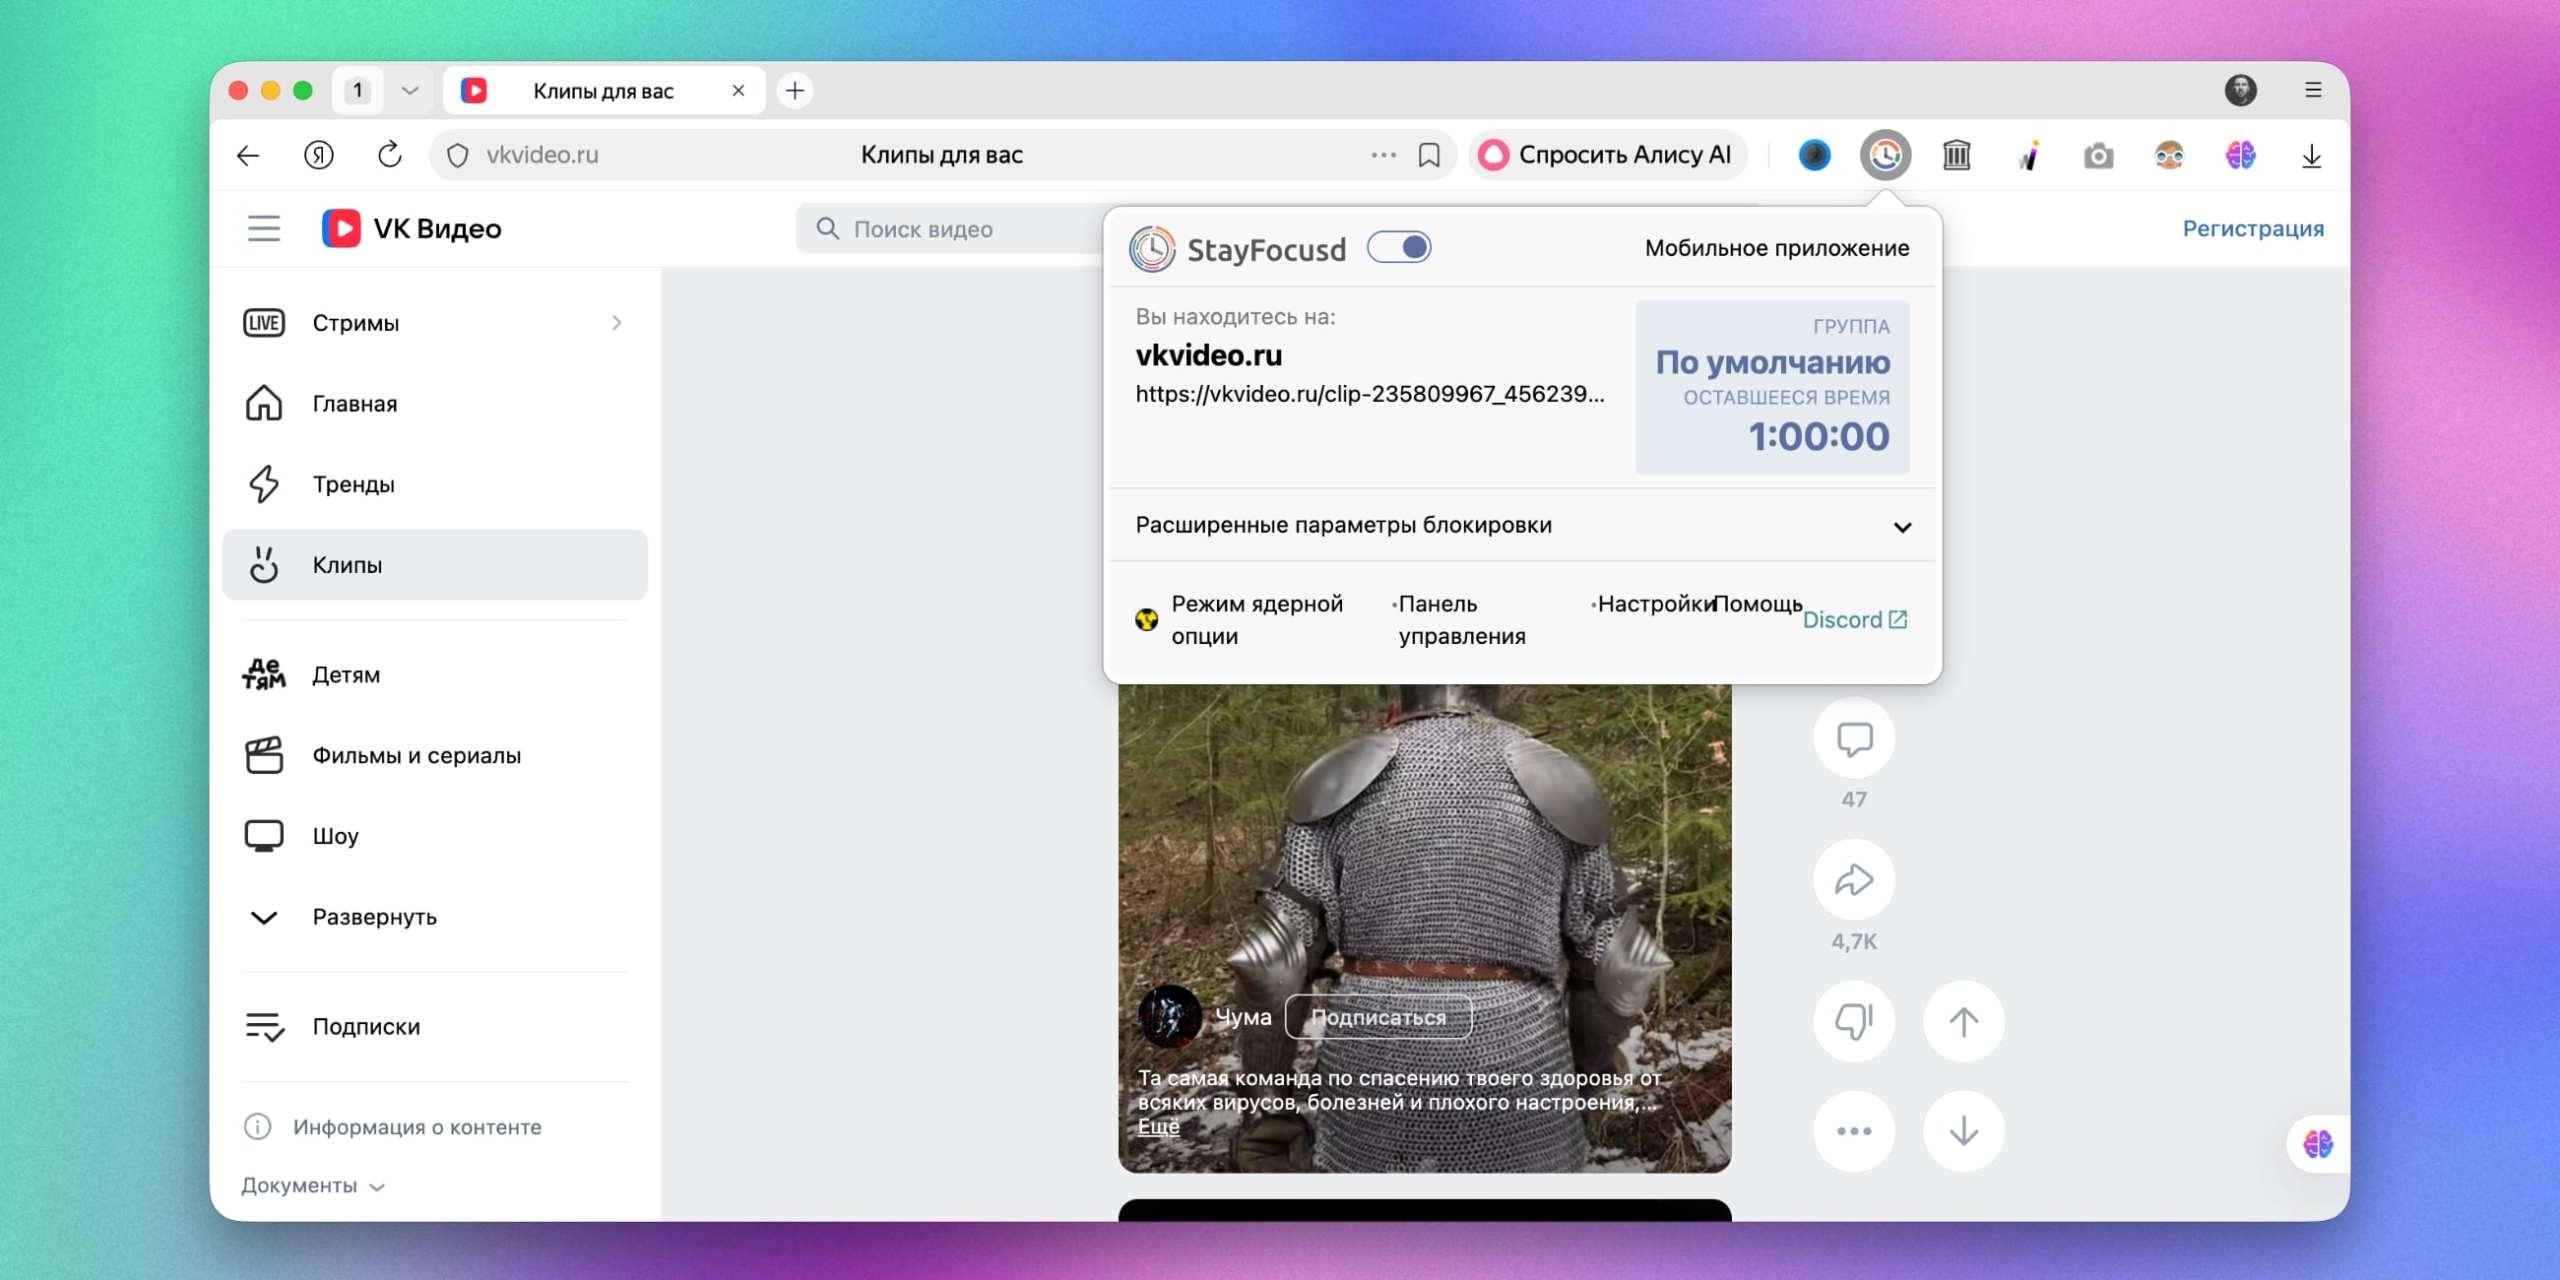Click По умолчанию group name
The height and width of the screenshot is (1280, 2560).
[x=1772, y=362]
